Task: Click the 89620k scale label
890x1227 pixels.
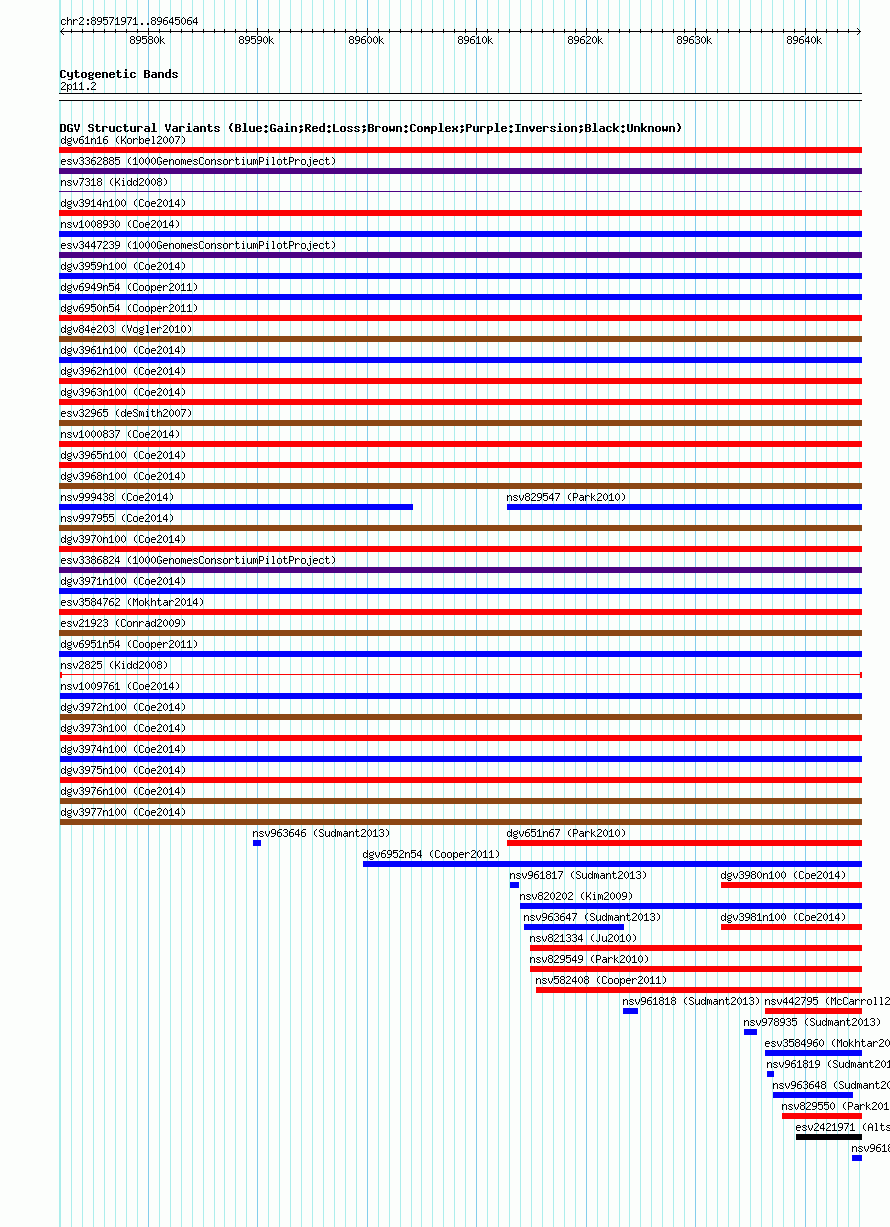Action: pos(585,40)
